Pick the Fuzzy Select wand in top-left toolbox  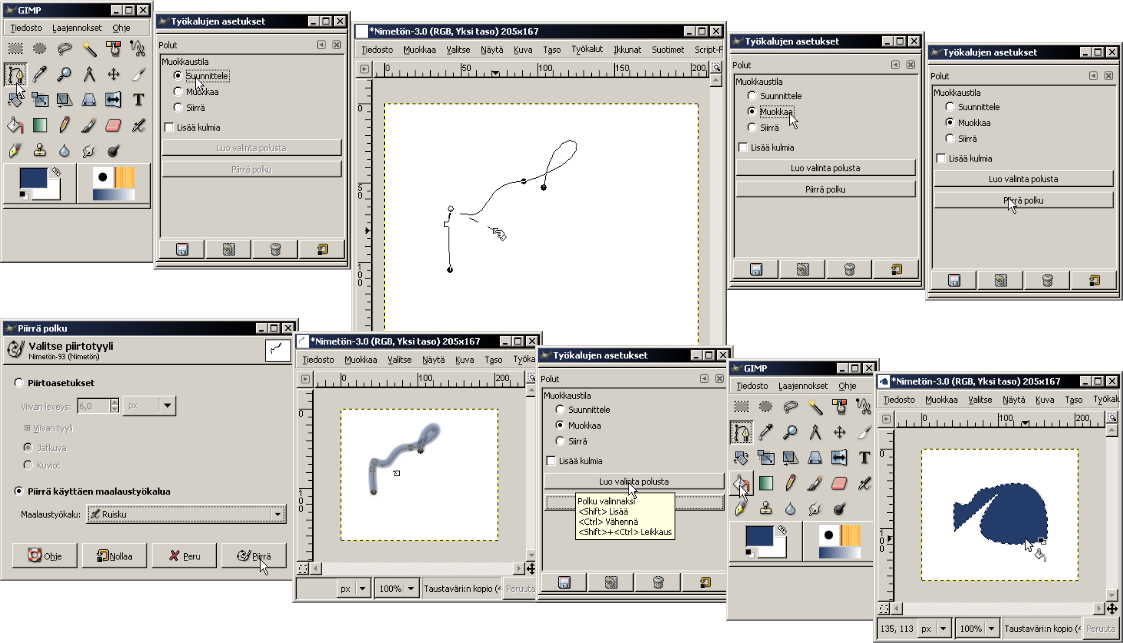[x=89, y=47]
